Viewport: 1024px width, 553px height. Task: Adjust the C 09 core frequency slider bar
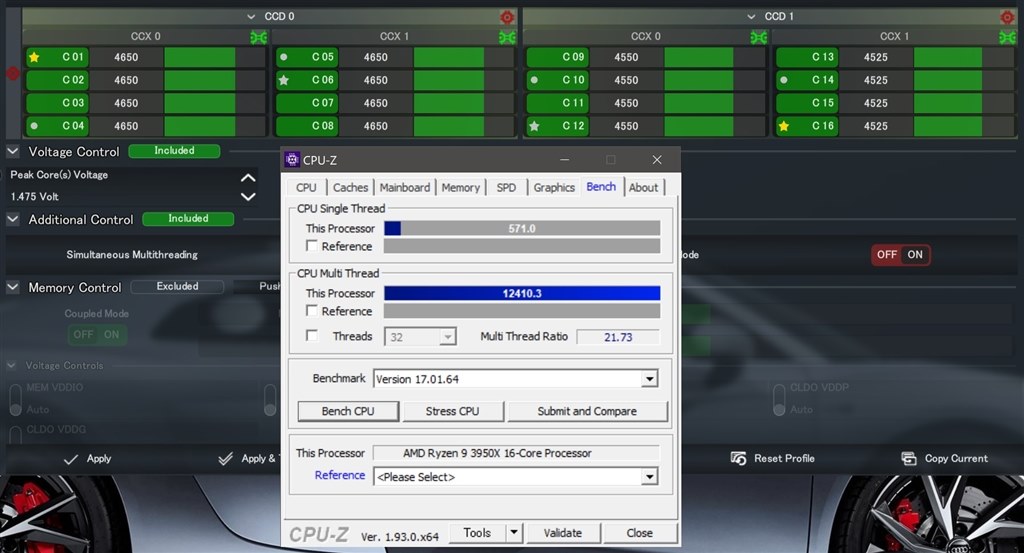click(x=714, y=57)
